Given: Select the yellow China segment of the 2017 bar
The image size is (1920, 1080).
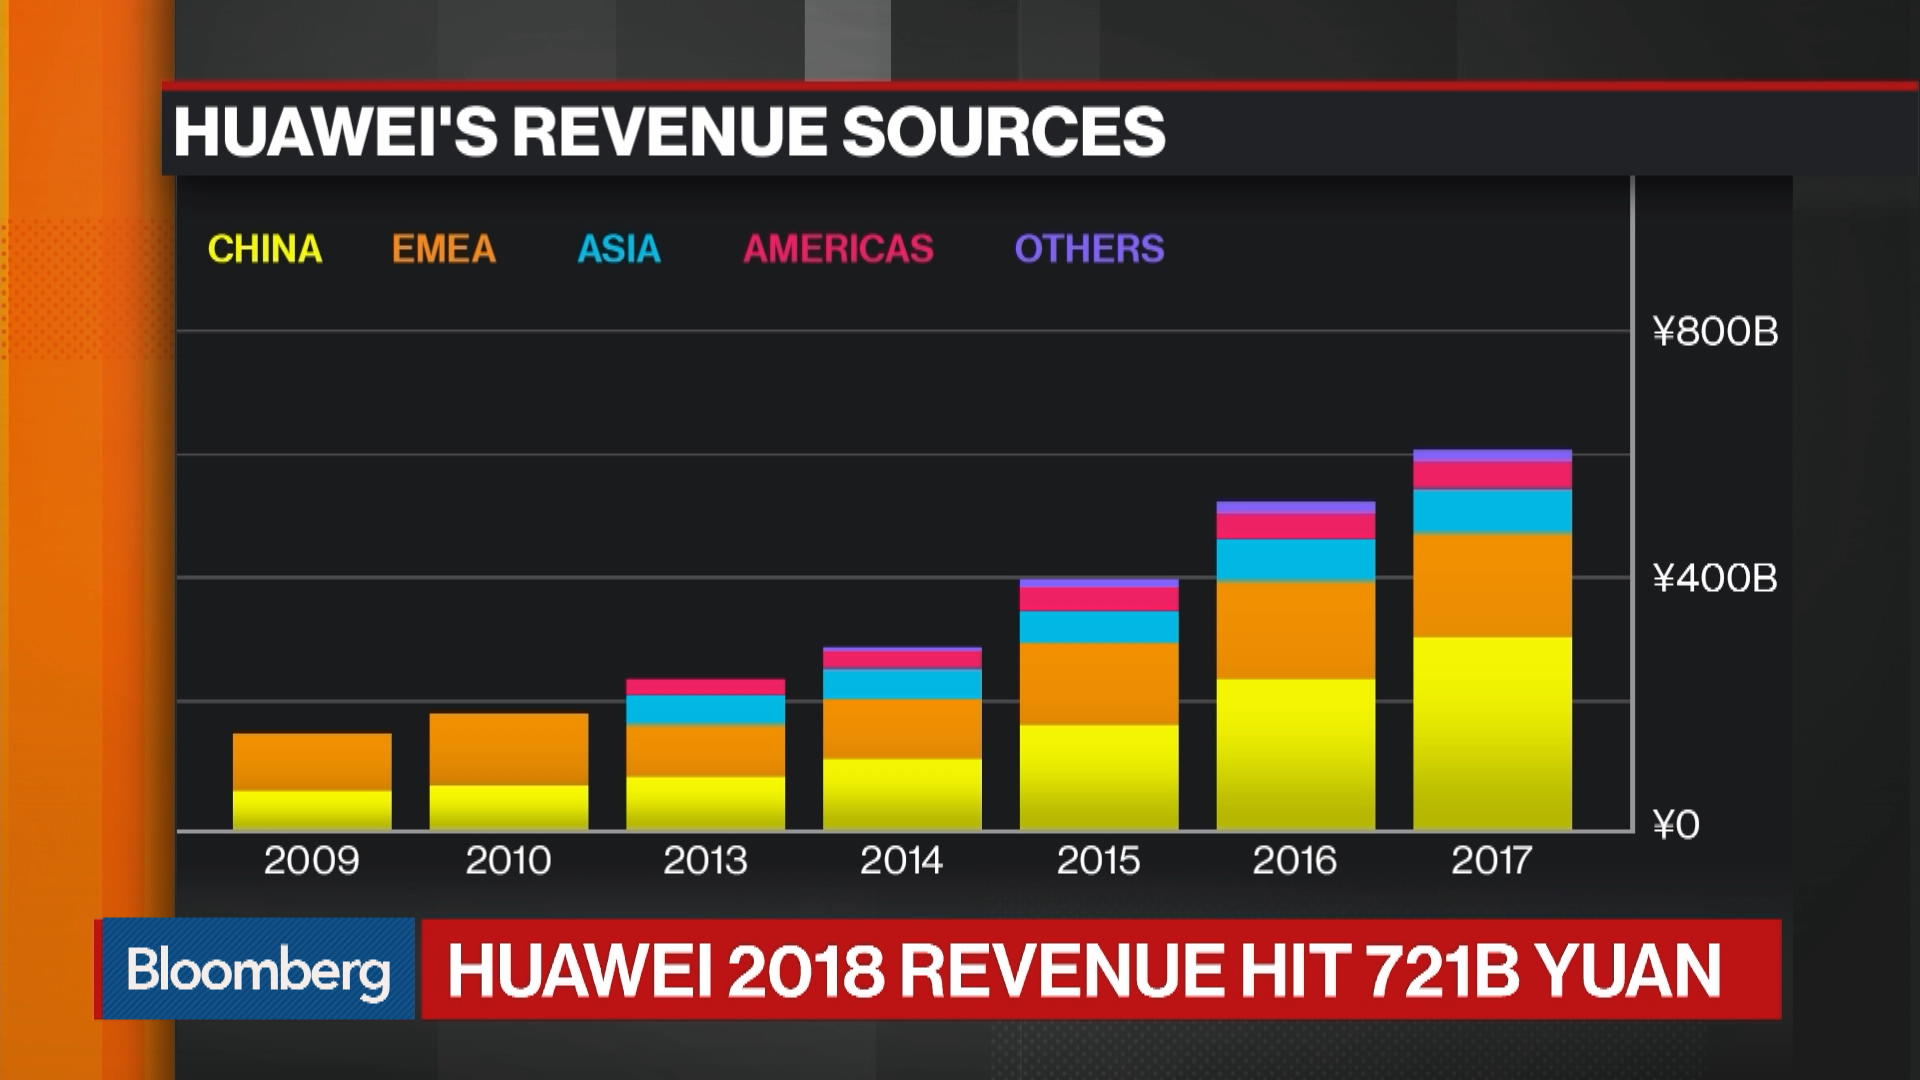Looking at the screenshot, I should point(1492,733).
